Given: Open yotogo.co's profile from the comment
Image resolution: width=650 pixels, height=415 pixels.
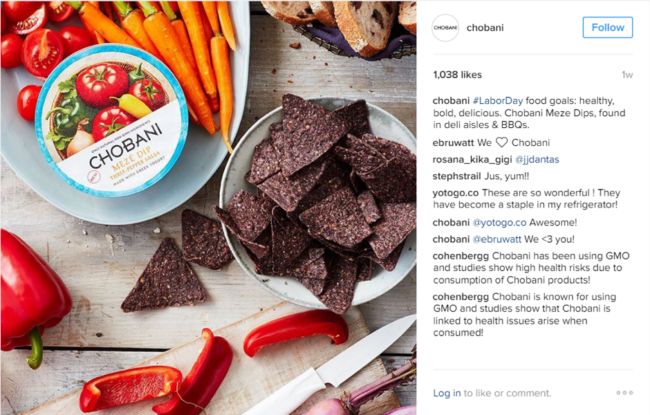Looking at the screenshot, I should coord(455,193).
